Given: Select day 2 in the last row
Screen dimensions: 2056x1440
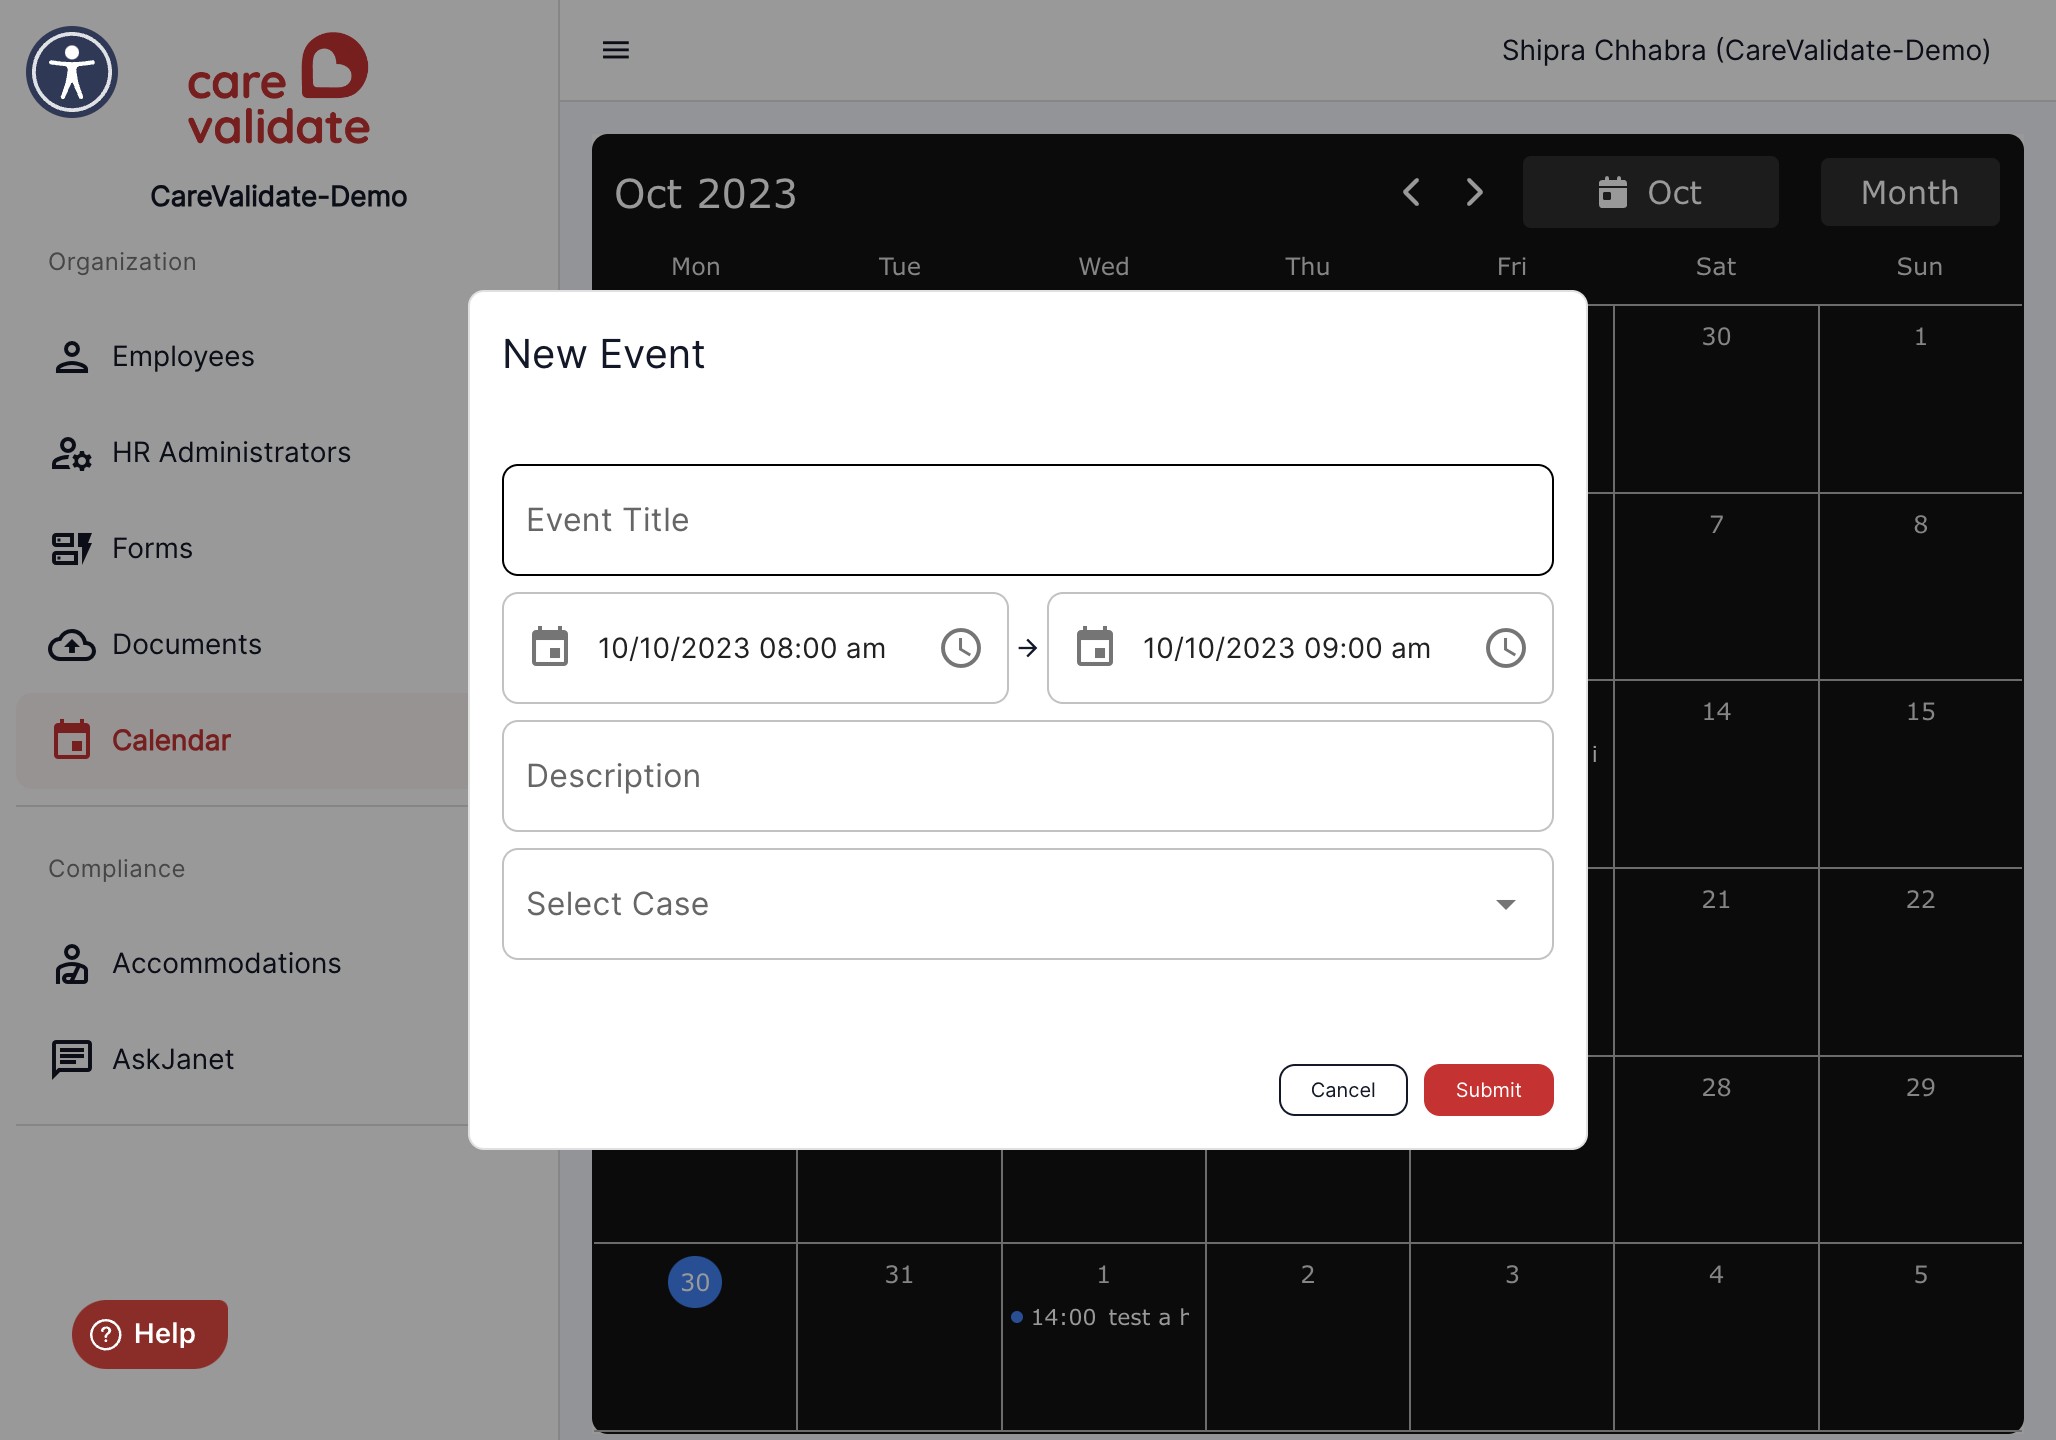Looking at the screenshot, I should pyautogui.click(x=1307, y=1275).
